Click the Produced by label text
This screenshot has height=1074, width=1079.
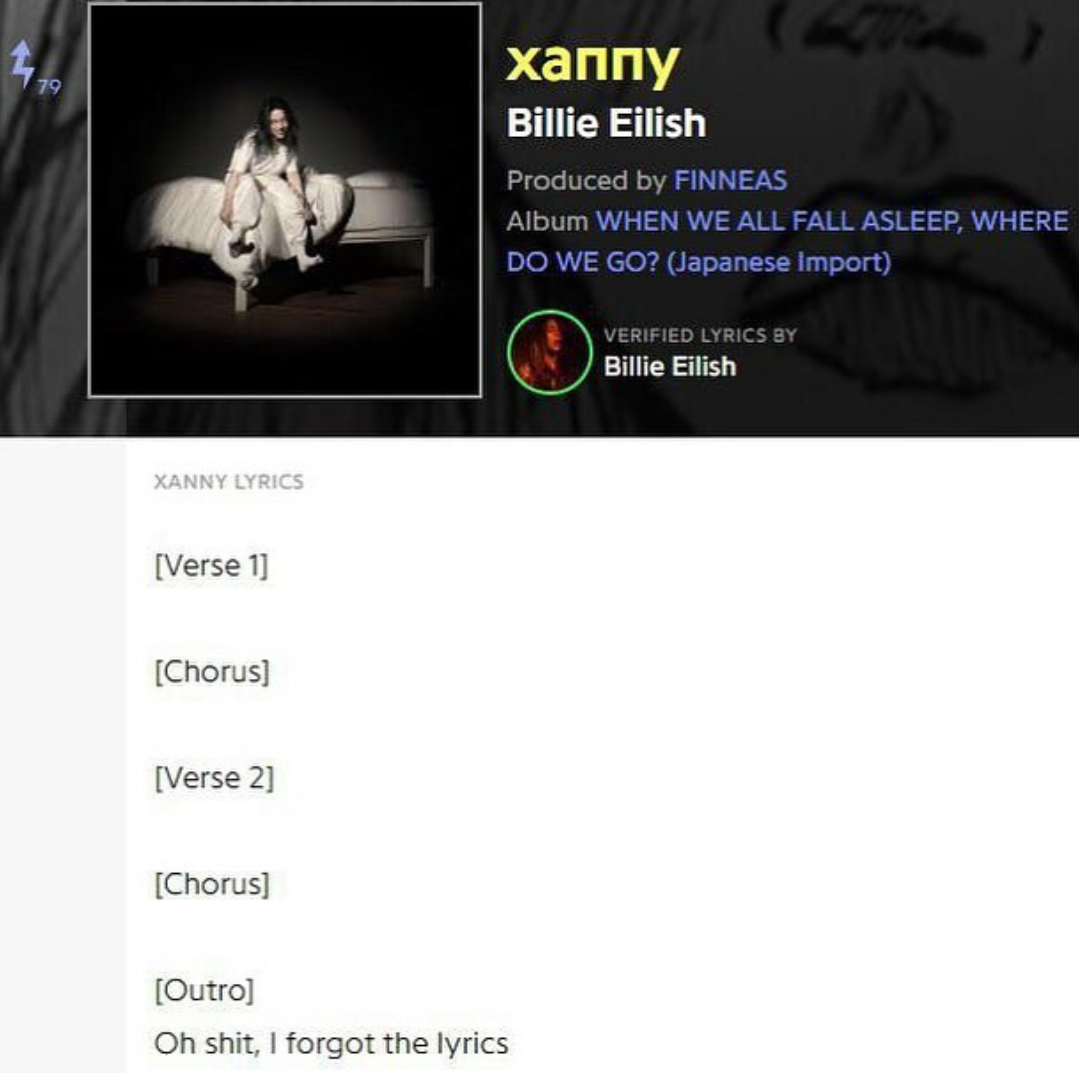586,180
